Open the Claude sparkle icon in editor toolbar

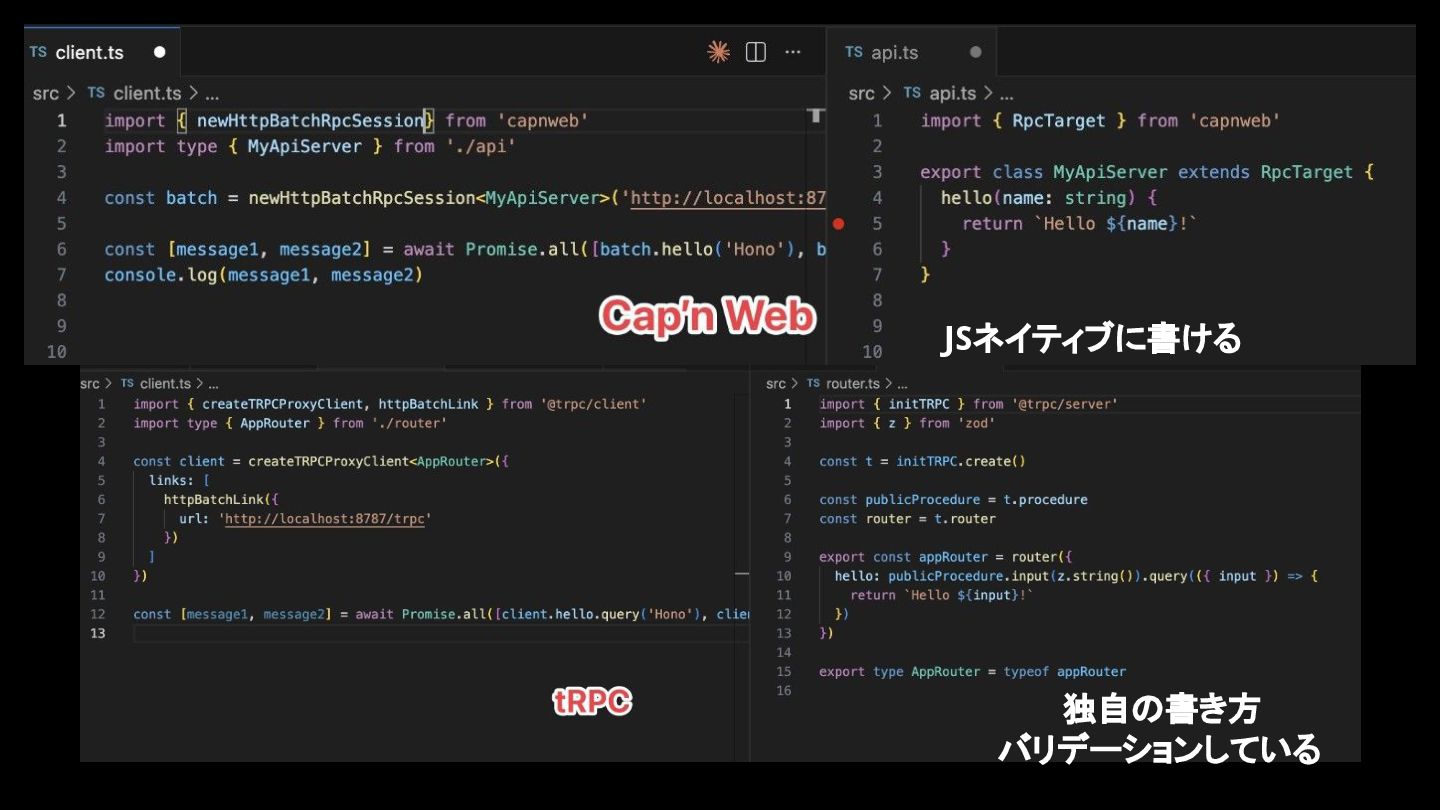(x=718, y=52)
